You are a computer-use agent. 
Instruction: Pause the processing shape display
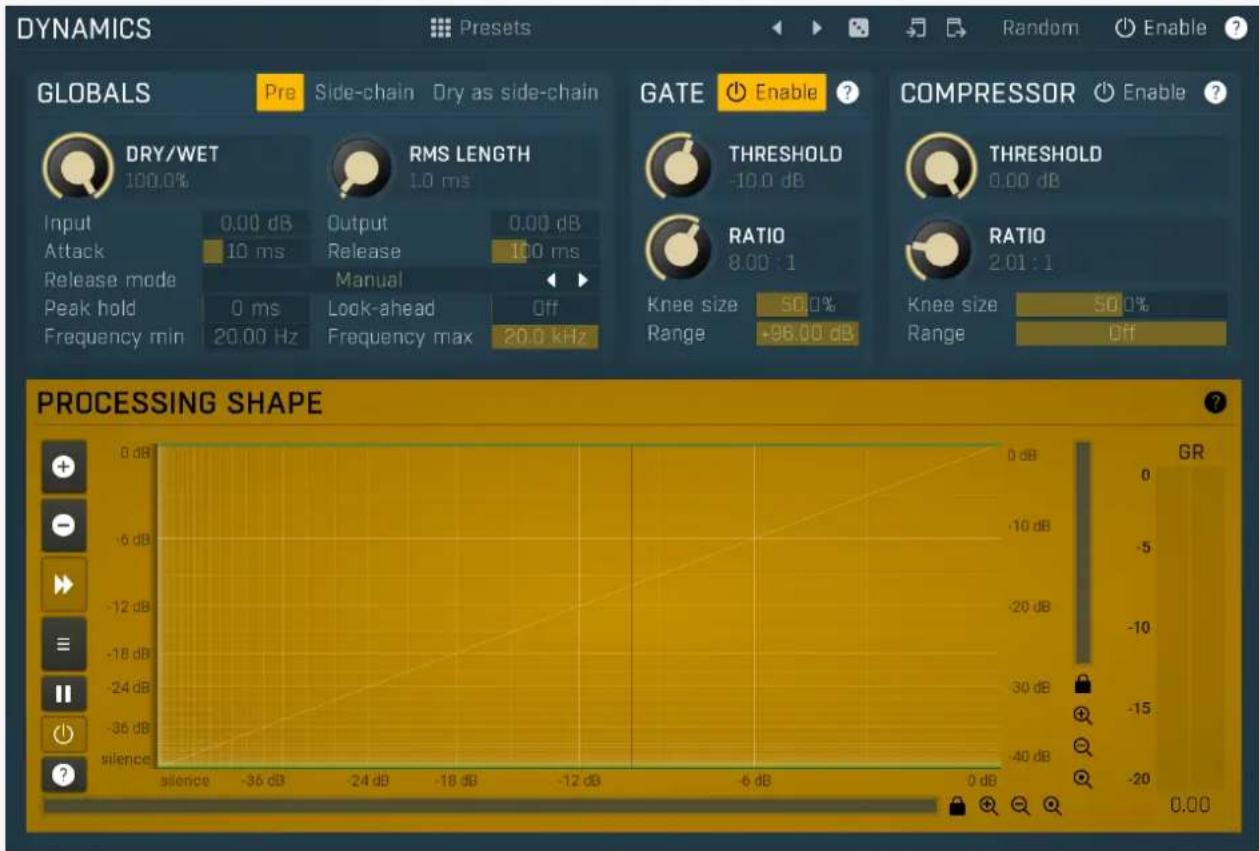(x=64, y=694)
